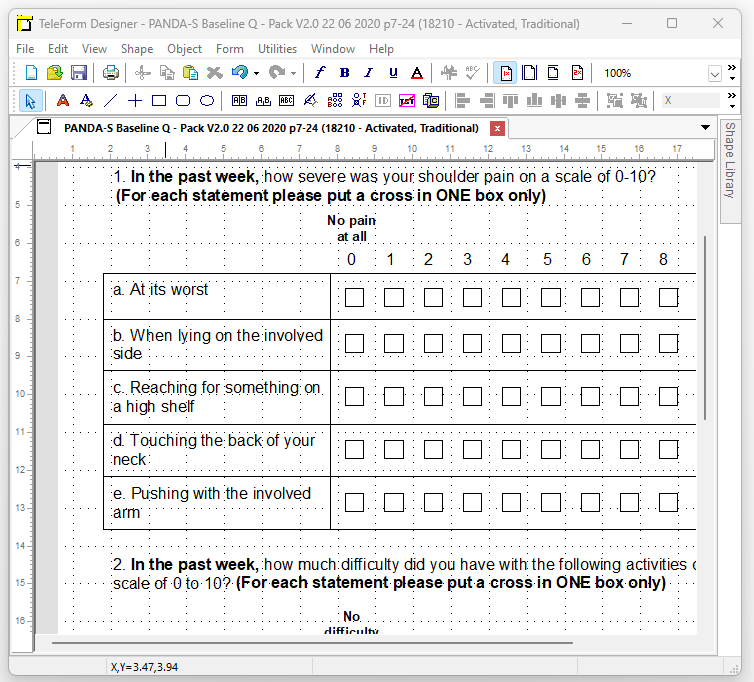Save the form with the floppy disk icon

click(x=79, y=73)
